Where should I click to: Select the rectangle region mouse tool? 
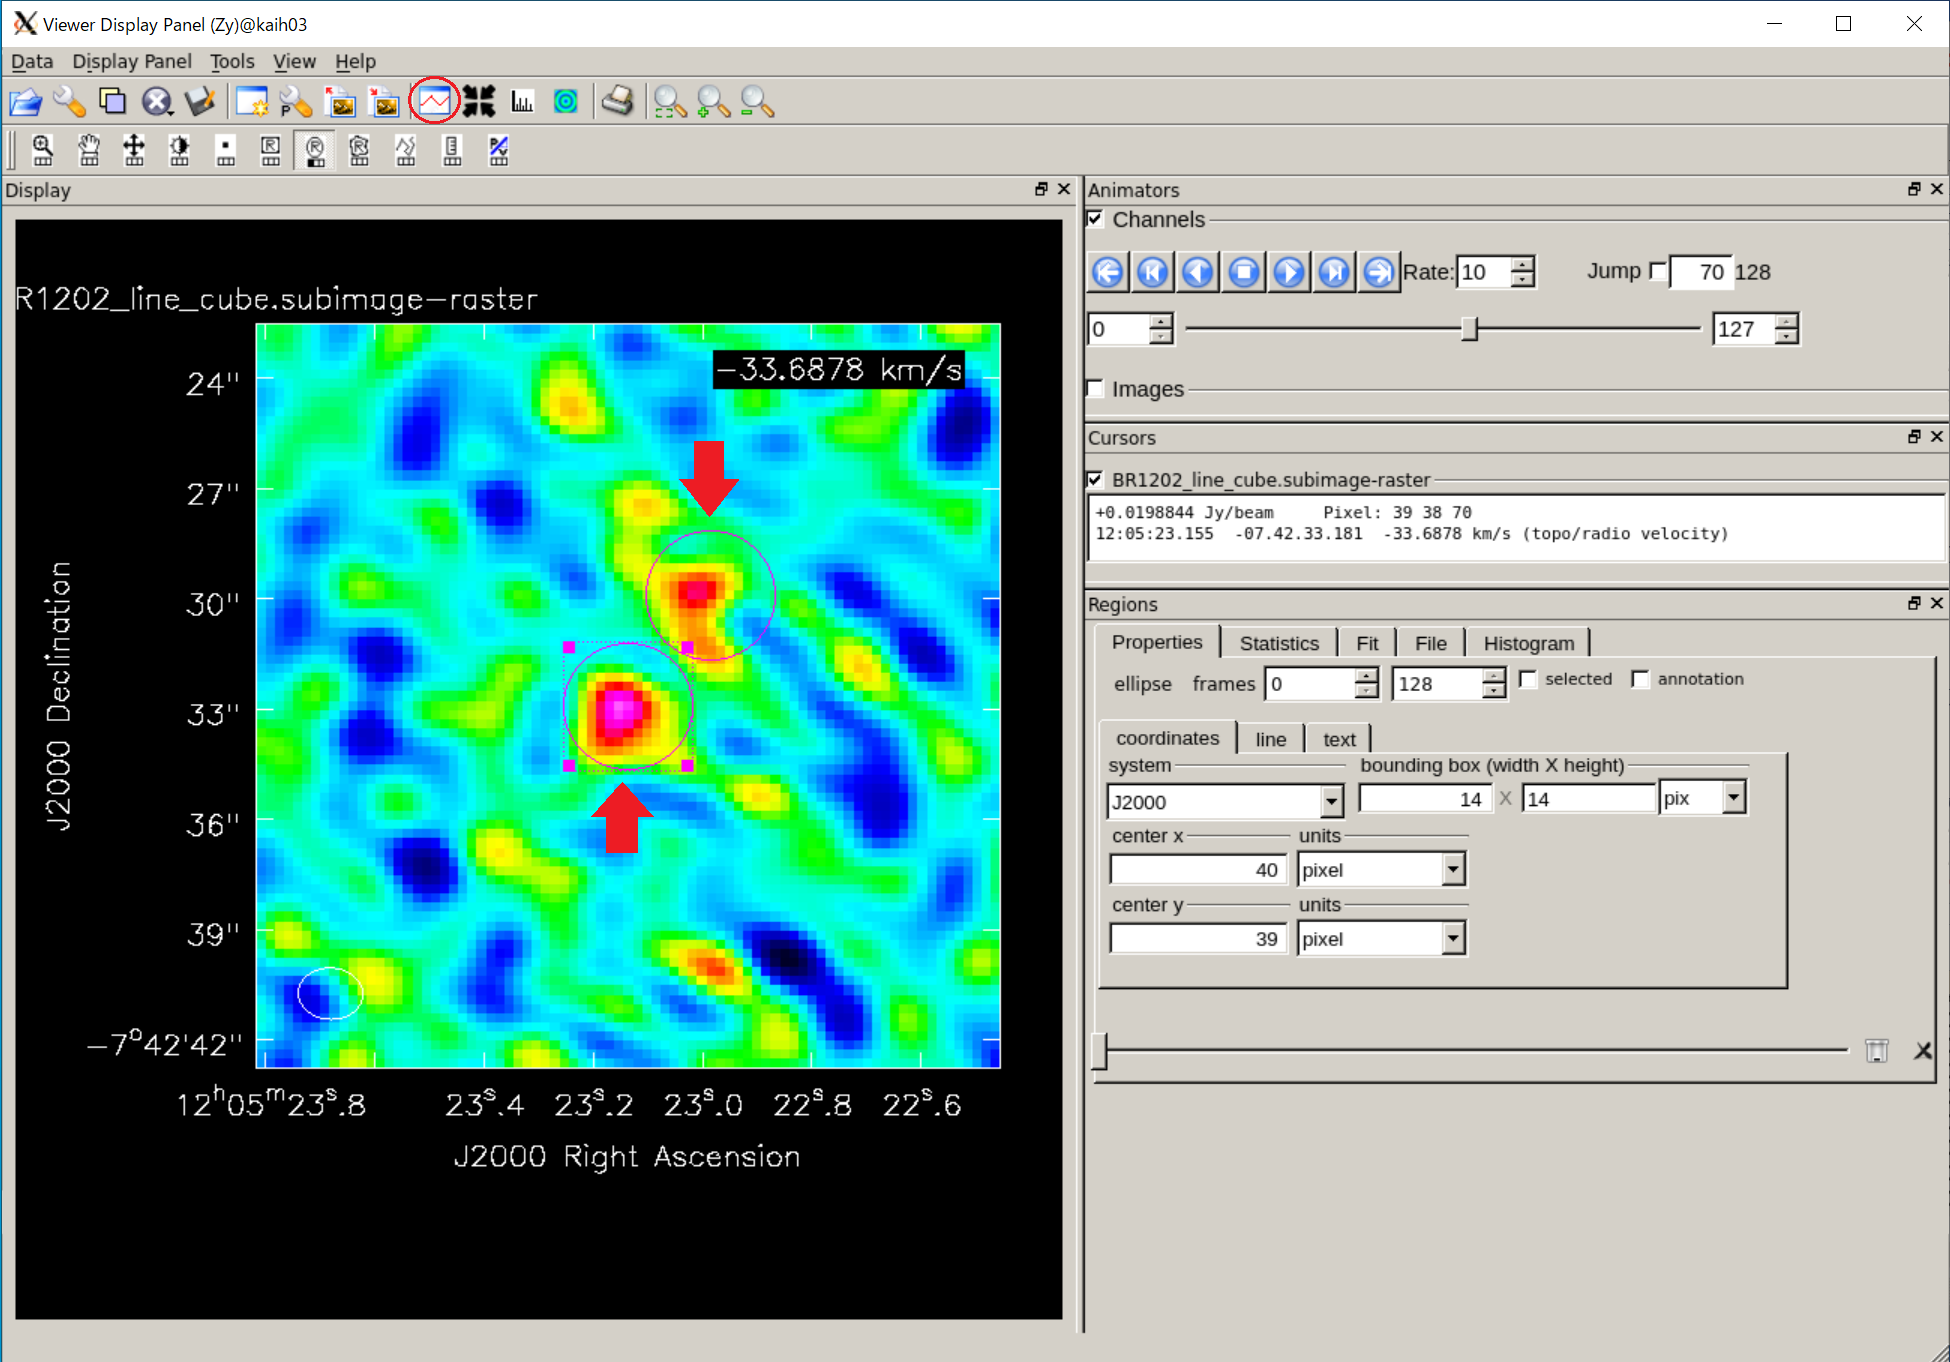pyautogui.click(x=271, y=151)
